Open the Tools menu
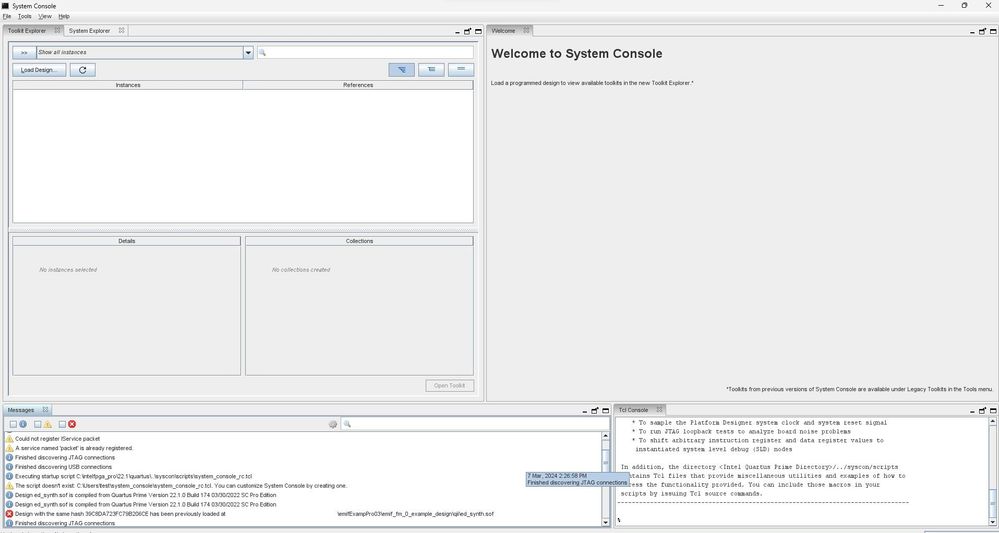Screen dimensions: 999x533 tap(25, 16)
